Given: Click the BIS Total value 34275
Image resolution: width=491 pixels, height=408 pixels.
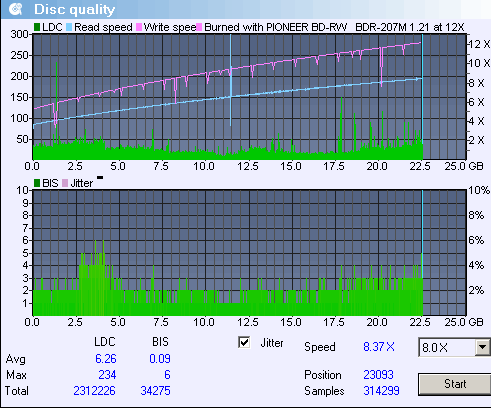Looking at the screenshot, I should click(x=155, y=391).
